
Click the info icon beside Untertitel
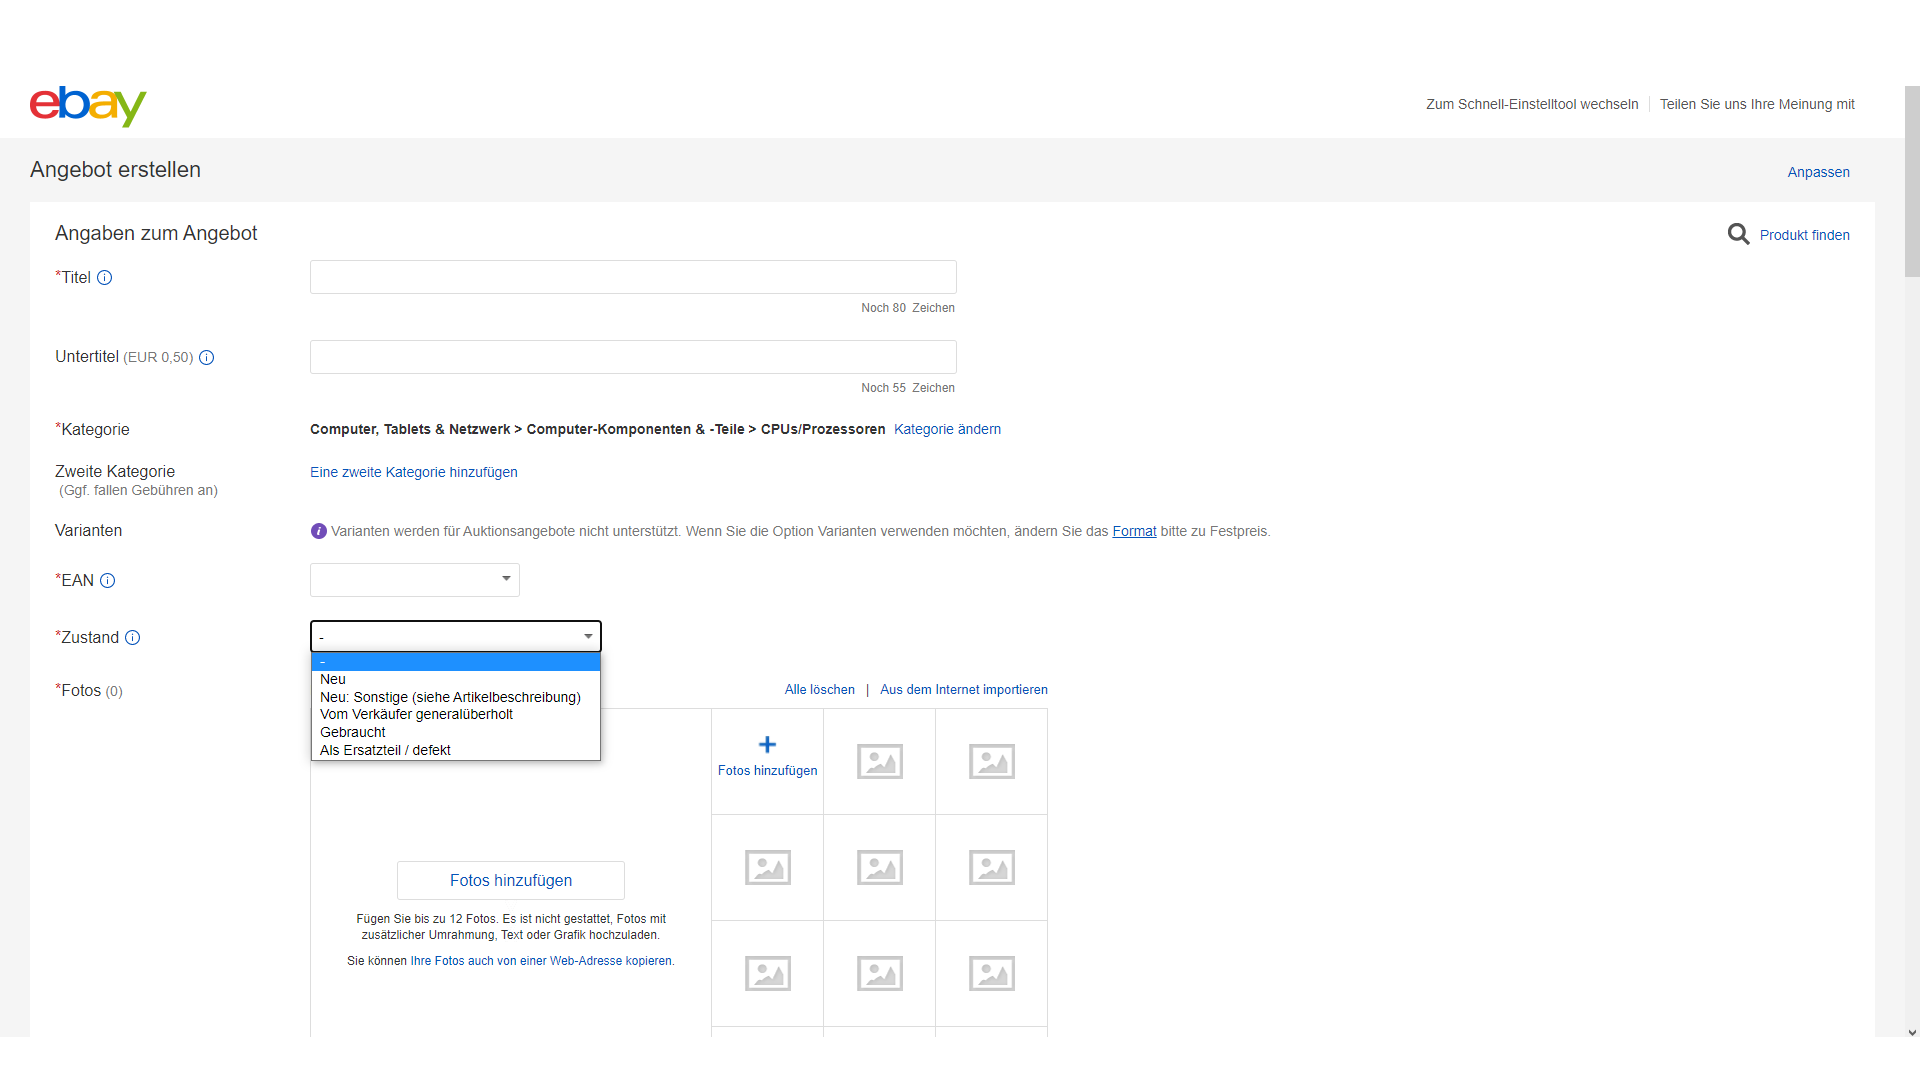[206, 358]
